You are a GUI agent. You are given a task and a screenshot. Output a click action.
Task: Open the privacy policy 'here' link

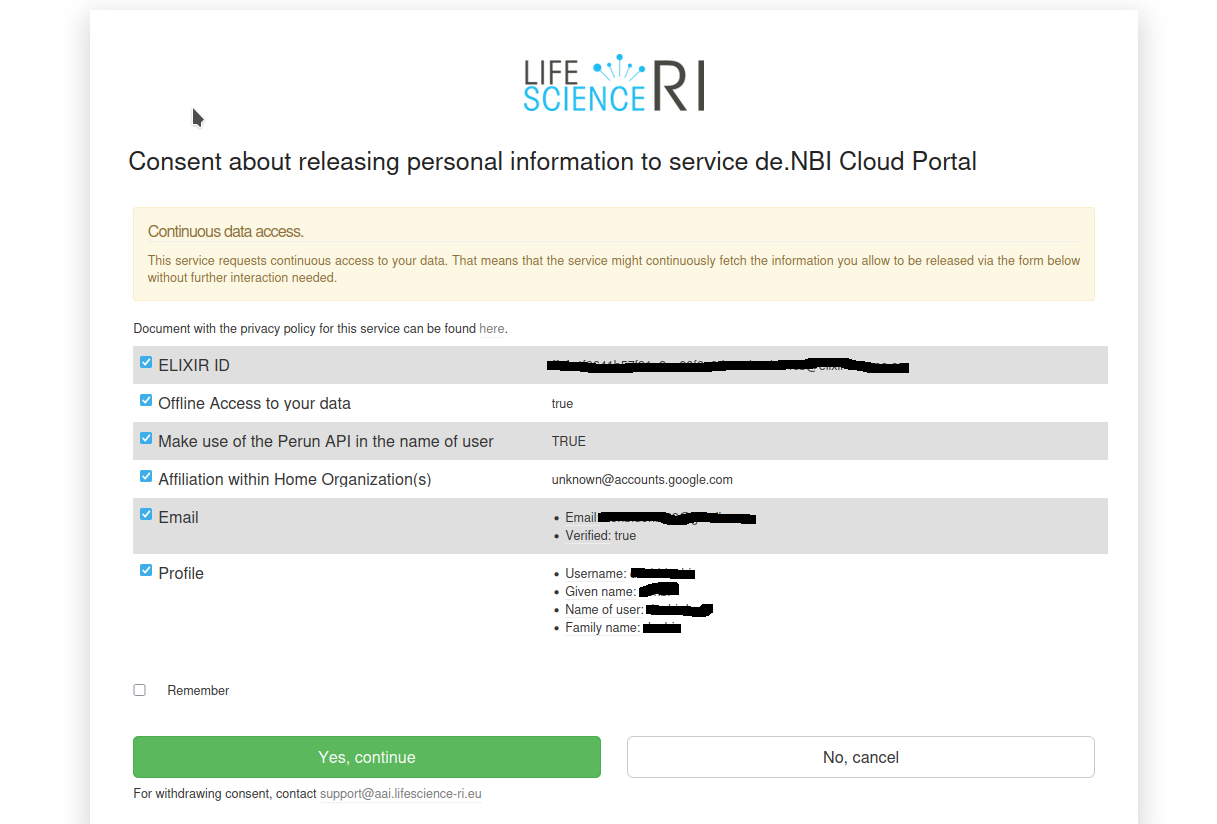tap(491, 328)
